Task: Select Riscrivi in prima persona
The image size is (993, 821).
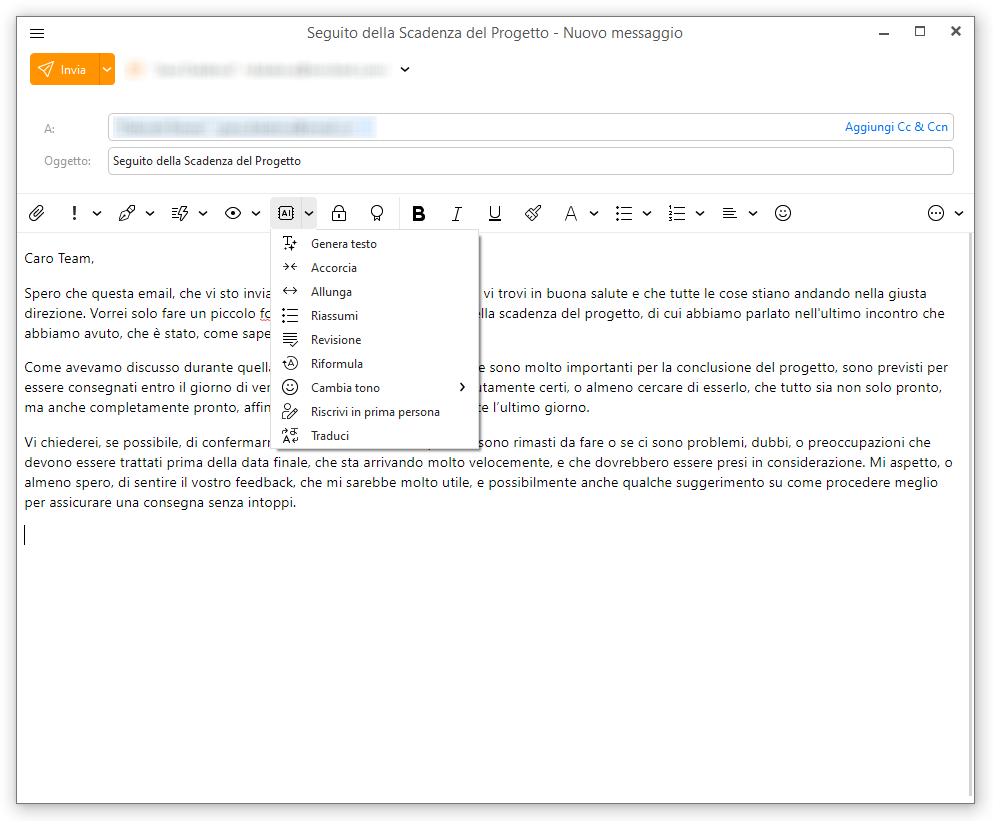Action: 374,412
